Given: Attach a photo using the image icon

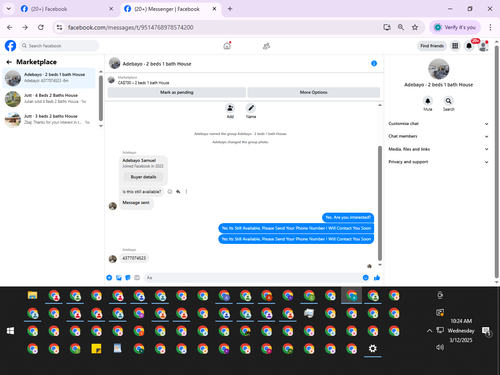Looking at the screenshot, I should (119, 278).
